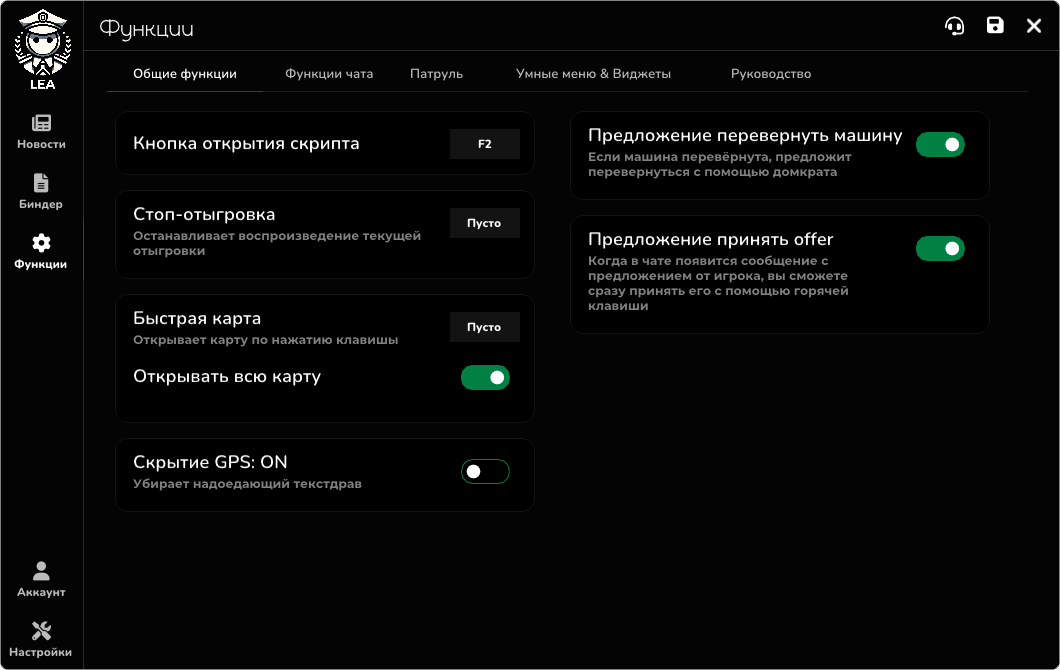Screen dimensions: 1060x670
Task: Open the Биндер section
Action: (x=41, y=191)
